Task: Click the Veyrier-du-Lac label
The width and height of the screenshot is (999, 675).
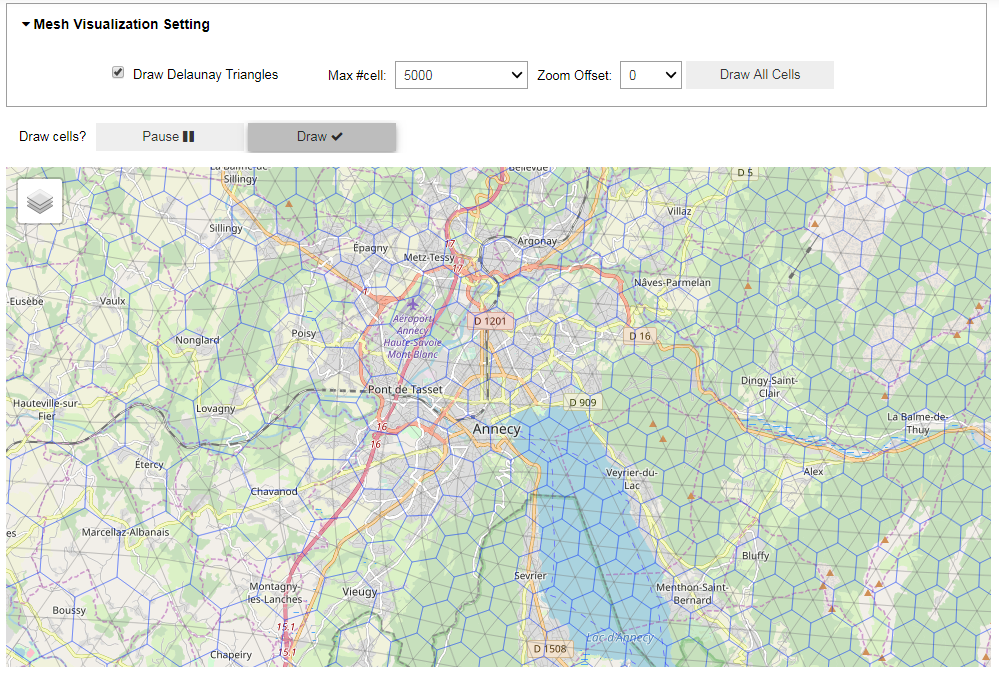Action: [631, 479]
